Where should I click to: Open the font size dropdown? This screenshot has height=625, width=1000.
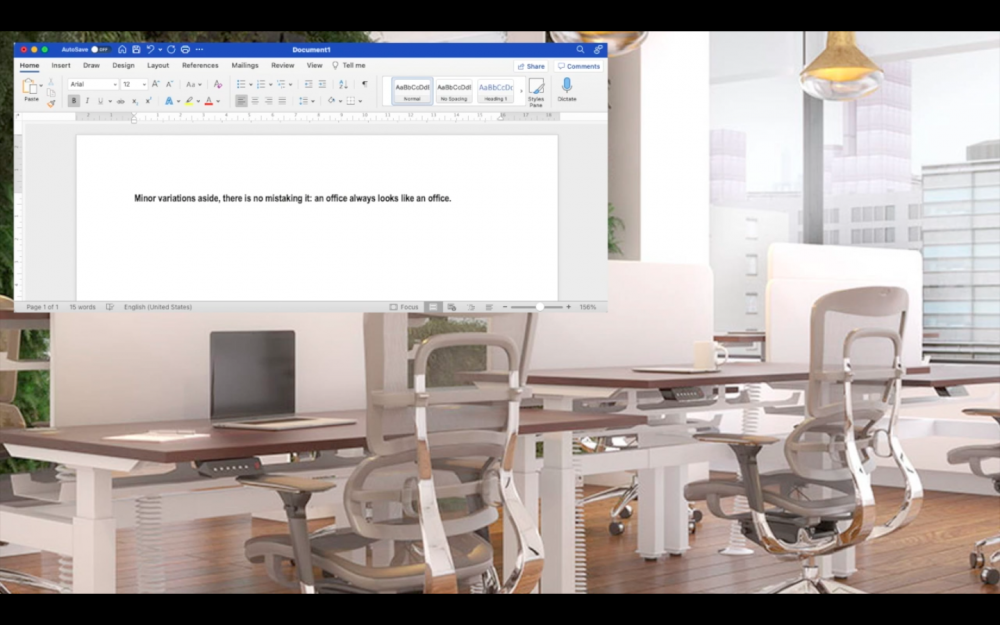click(144, 84)
